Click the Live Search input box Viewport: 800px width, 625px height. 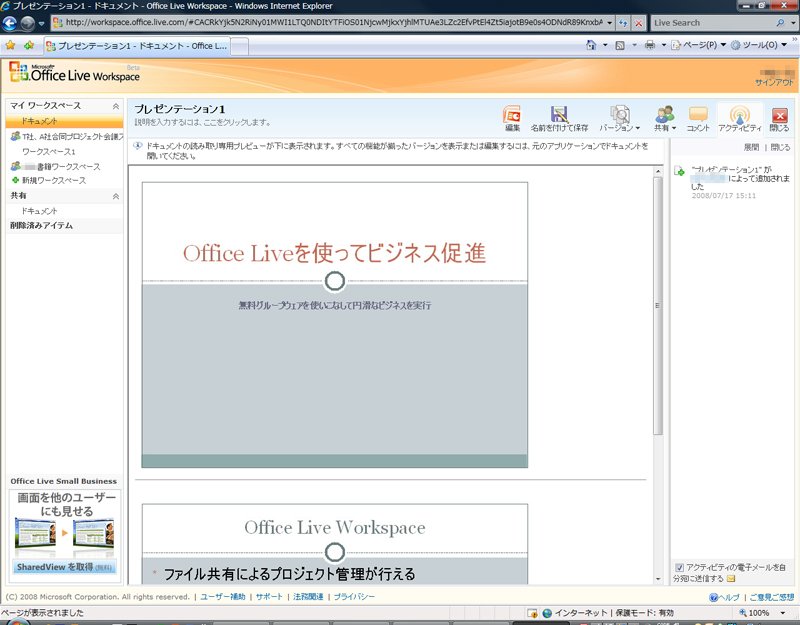713,23
